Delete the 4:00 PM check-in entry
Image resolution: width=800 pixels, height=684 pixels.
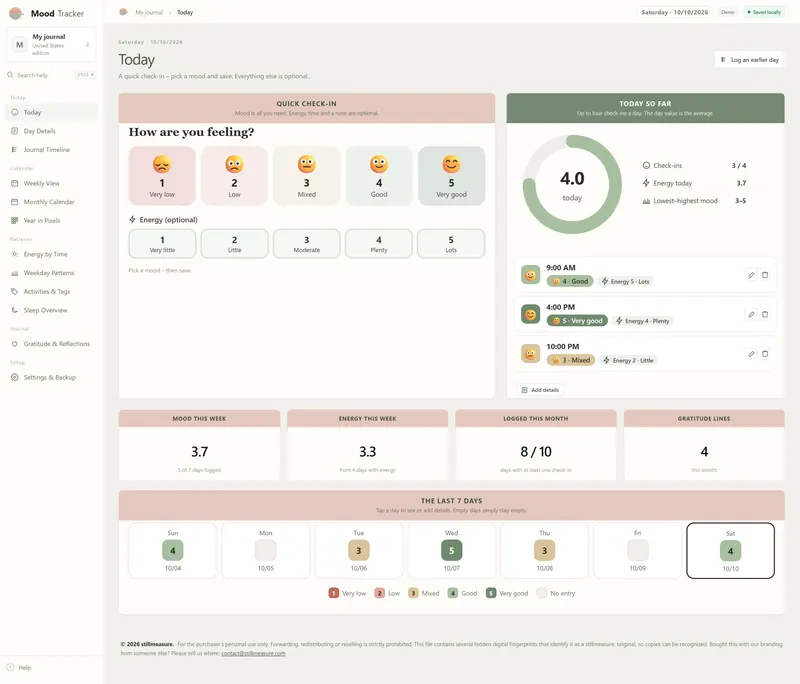click(x=765, y=314)
